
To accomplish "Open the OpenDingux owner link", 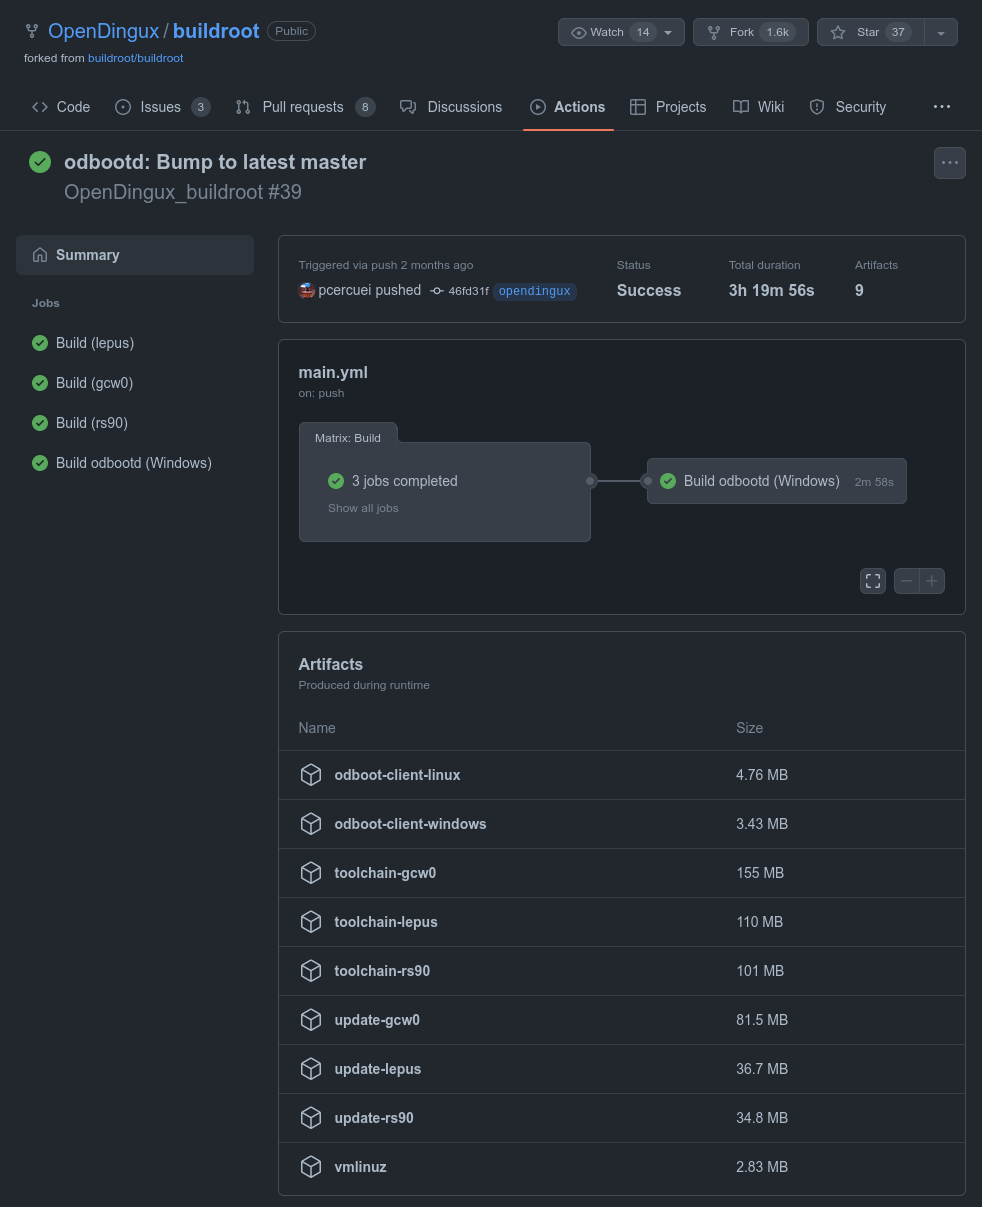I will [x=103, y=31].
